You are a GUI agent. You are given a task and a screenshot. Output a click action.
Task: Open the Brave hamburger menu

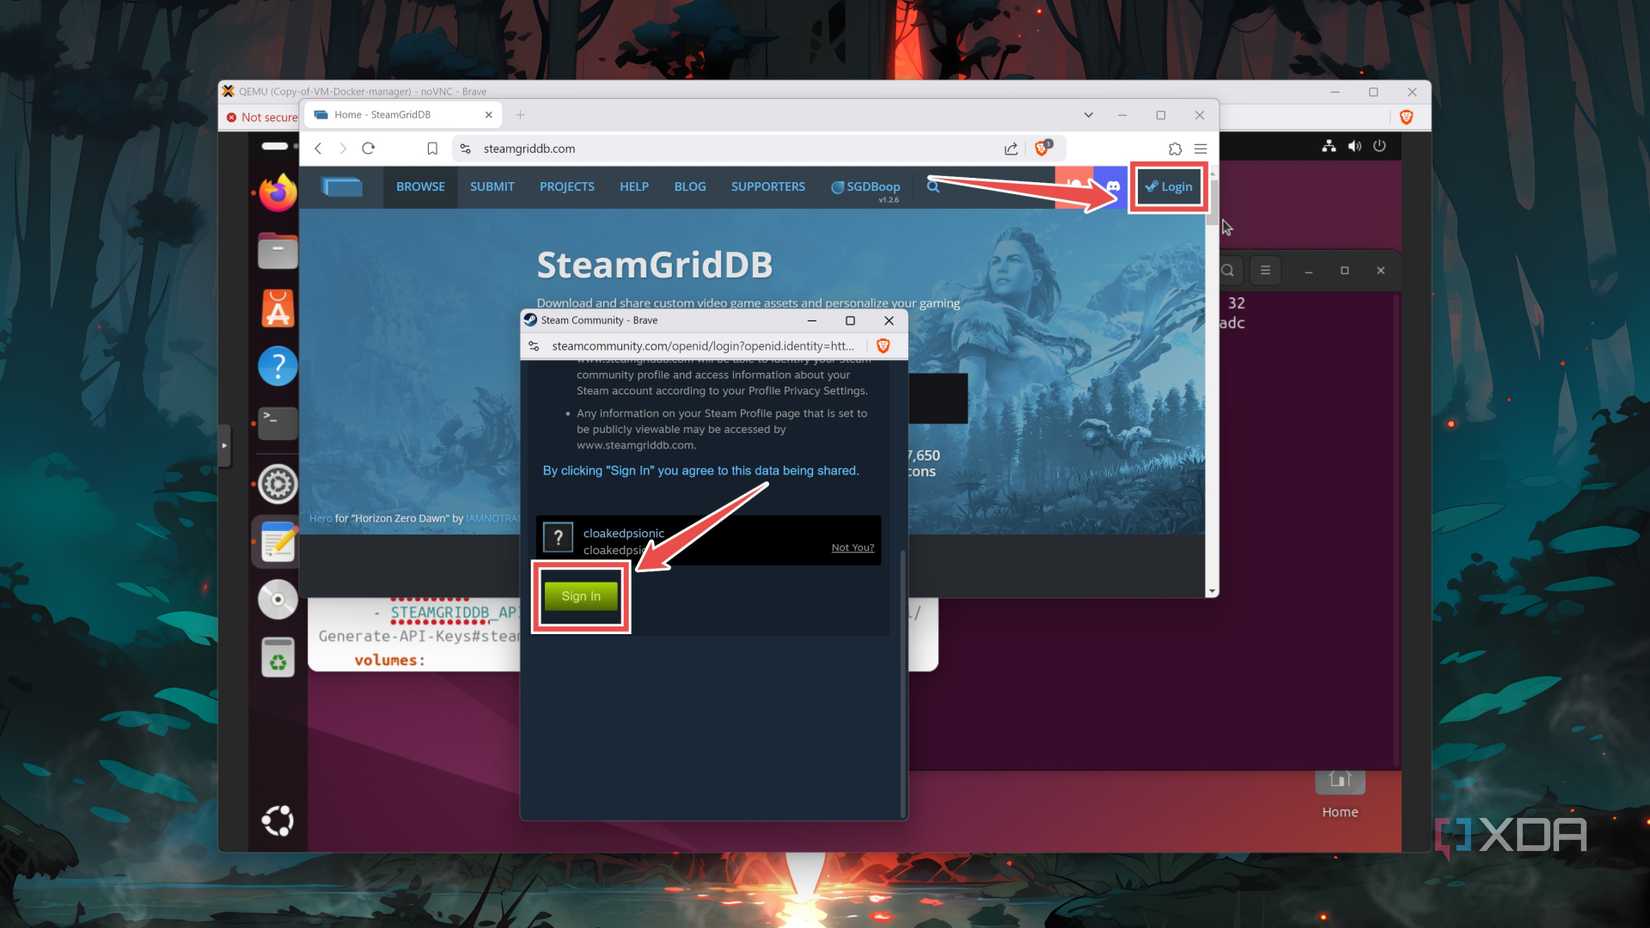point(1200,148)
